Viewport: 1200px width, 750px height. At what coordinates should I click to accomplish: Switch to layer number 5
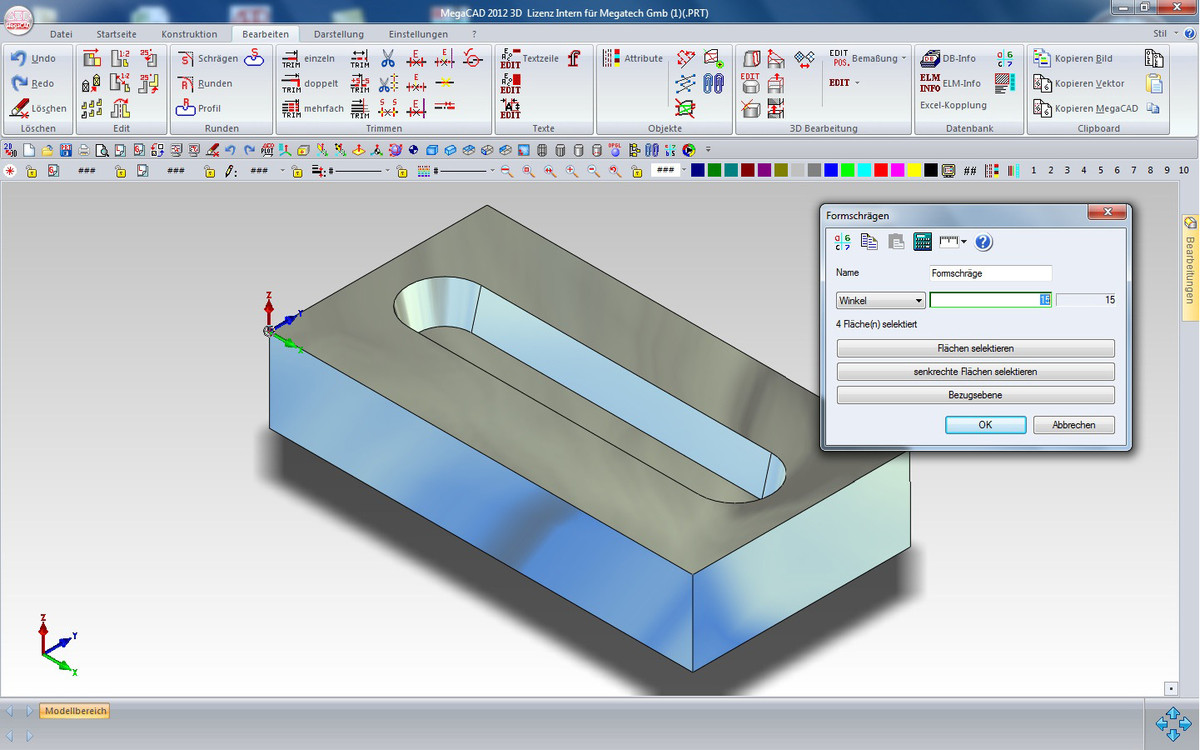pyautogui.click(x=1102, y=171)
